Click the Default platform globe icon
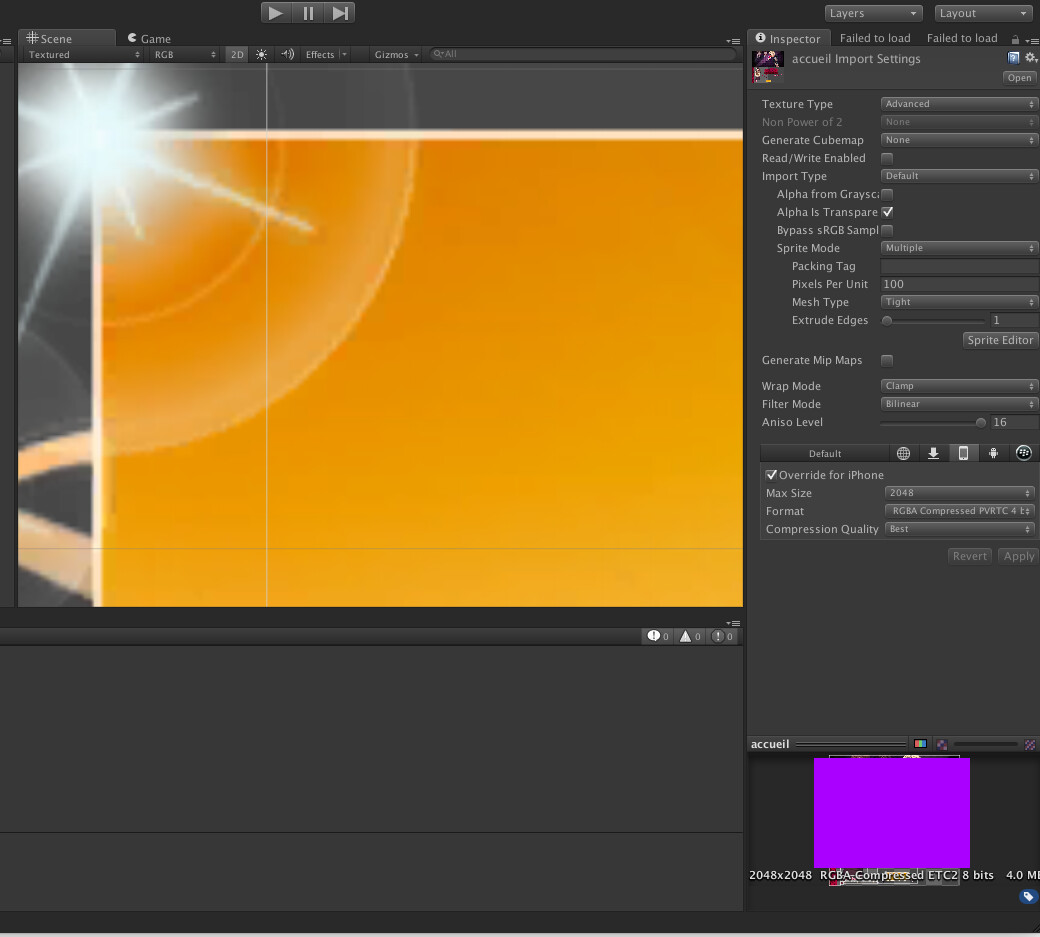This screenshot has width=1040, height=937. [903, 453]
